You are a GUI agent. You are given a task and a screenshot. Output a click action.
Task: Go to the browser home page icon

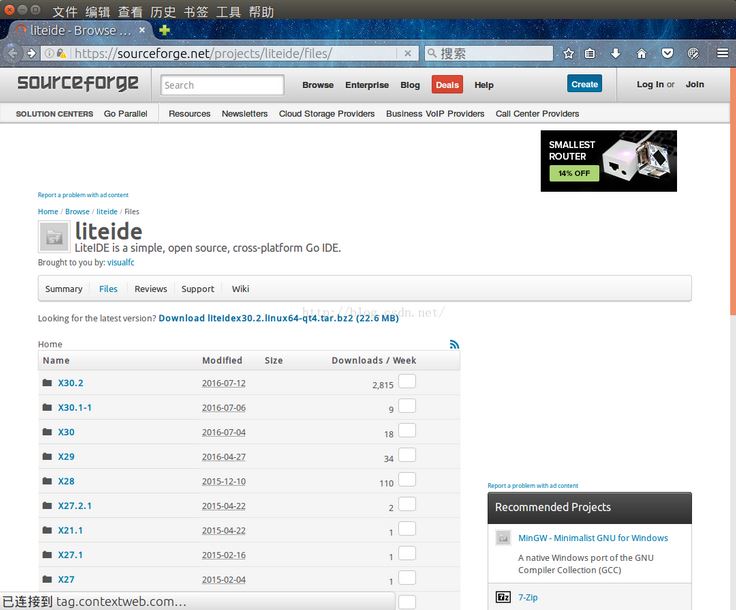tap(641, 53)
